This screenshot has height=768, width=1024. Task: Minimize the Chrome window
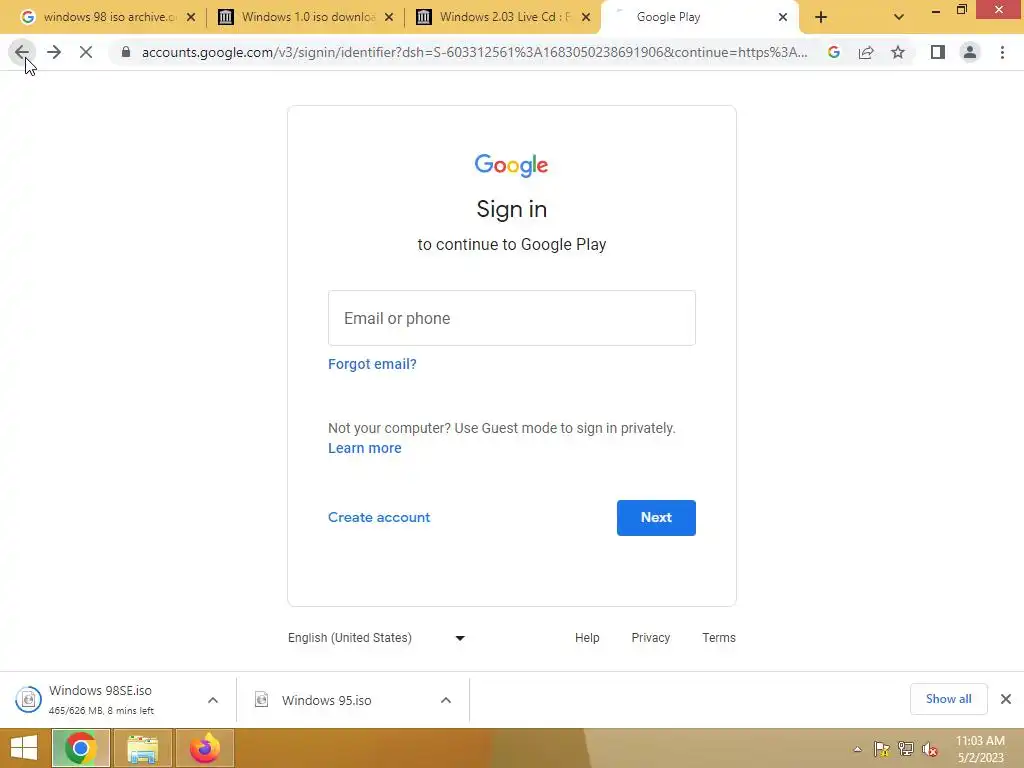point(936,10)
